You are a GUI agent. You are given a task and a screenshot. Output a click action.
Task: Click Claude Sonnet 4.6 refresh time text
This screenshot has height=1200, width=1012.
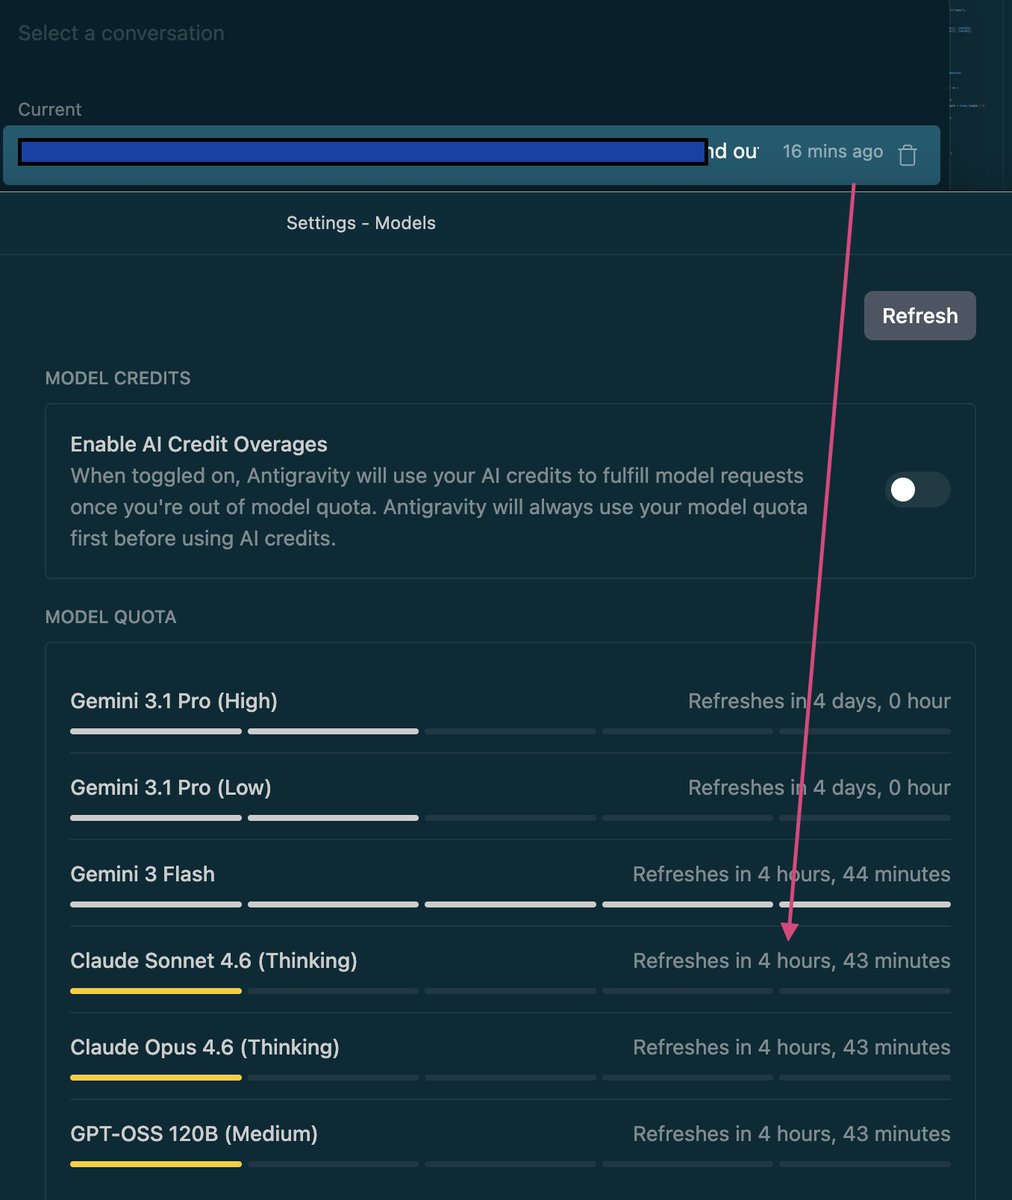pos(792,961)
